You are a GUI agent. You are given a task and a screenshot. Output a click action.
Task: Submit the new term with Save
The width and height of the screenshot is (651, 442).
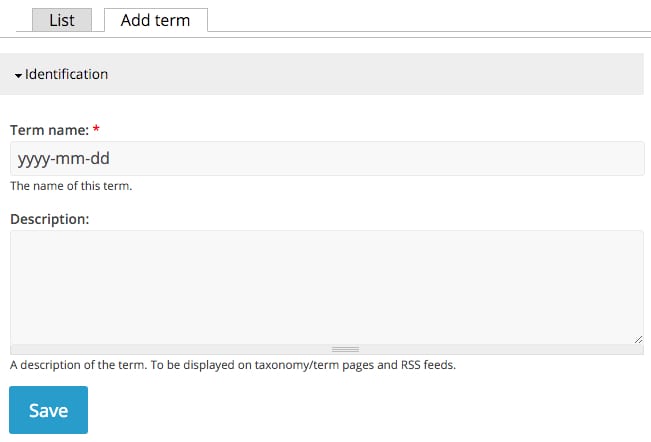point(49,410)
